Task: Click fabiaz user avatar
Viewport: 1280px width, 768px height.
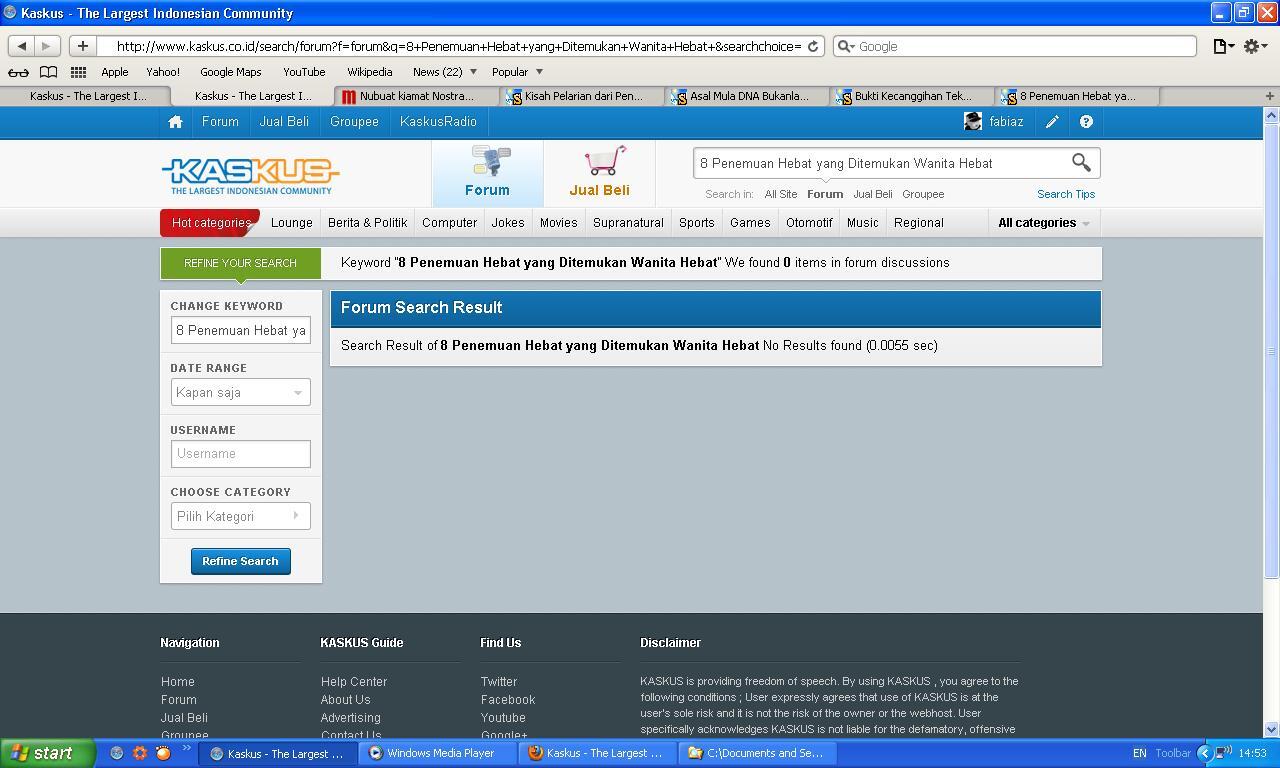Action: pyautogui.click(x=973, y=122)
